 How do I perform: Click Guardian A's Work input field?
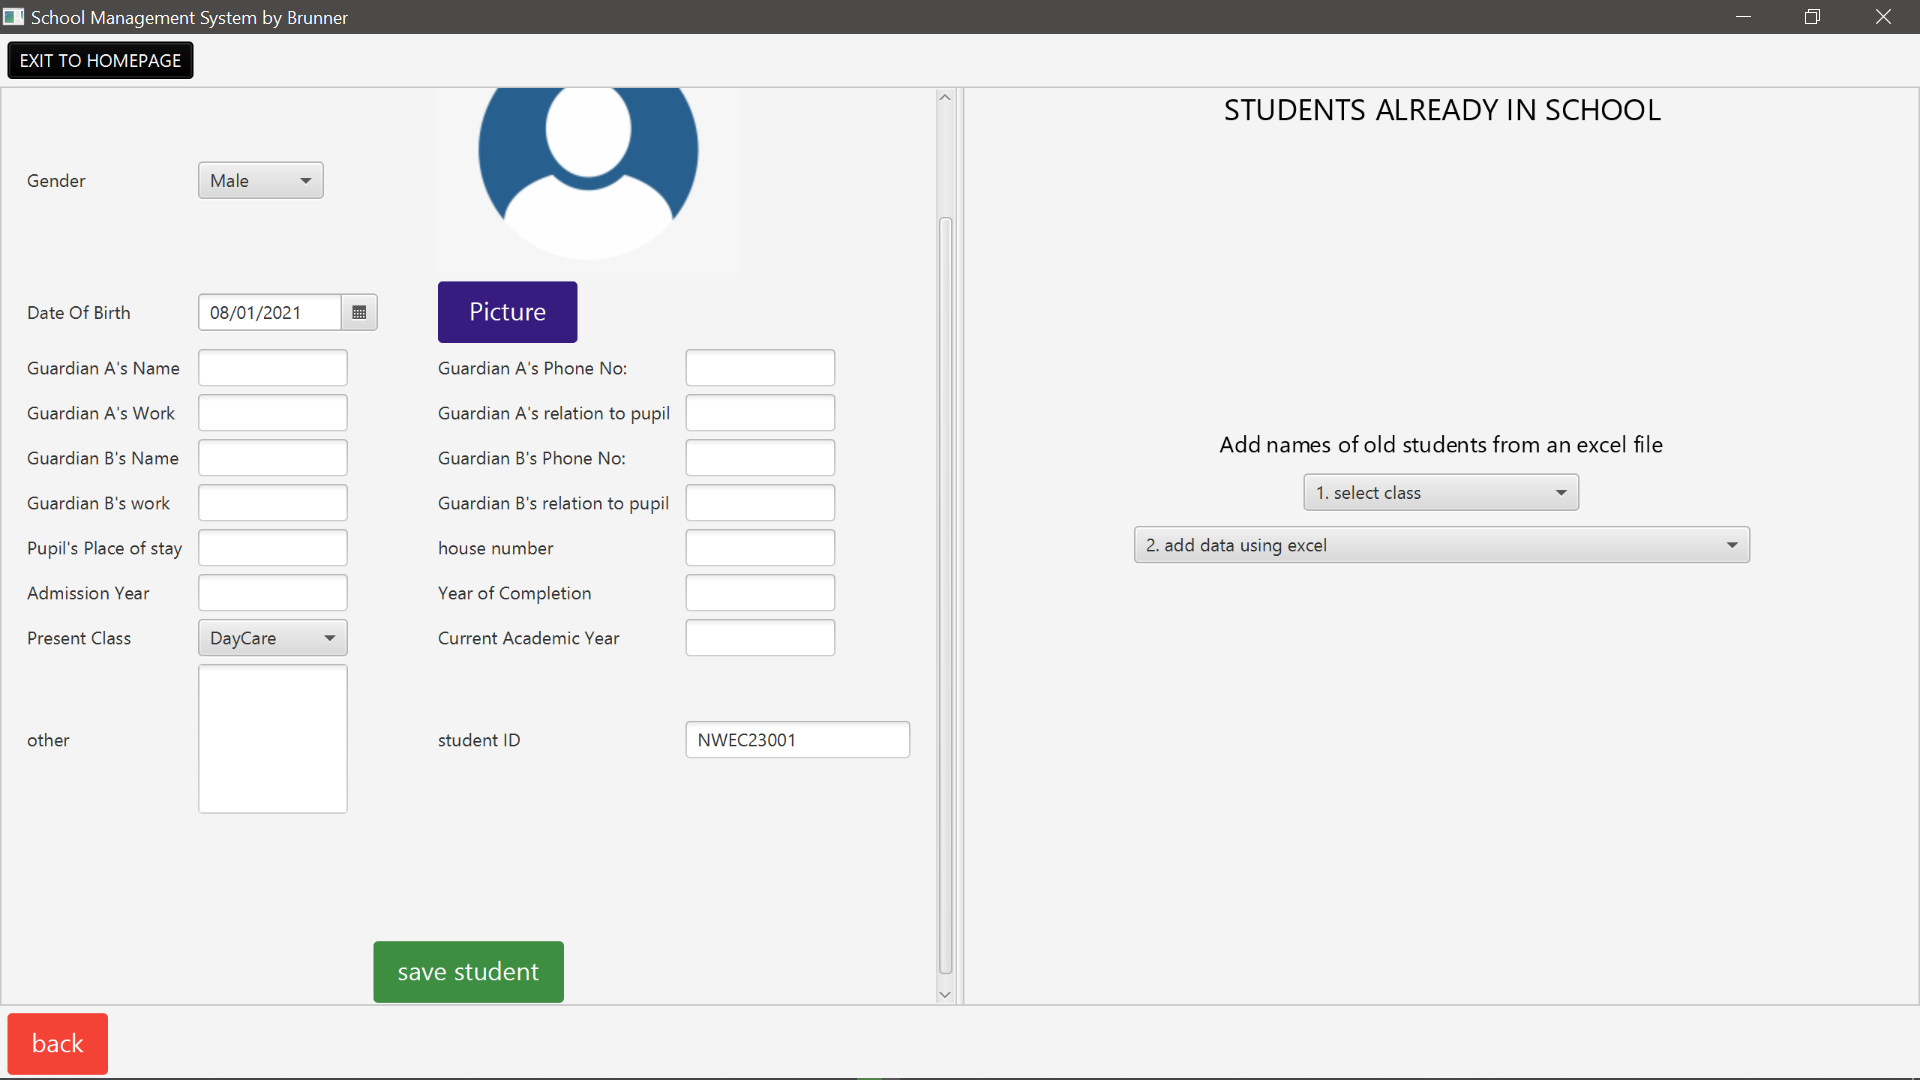coord(272,413)
